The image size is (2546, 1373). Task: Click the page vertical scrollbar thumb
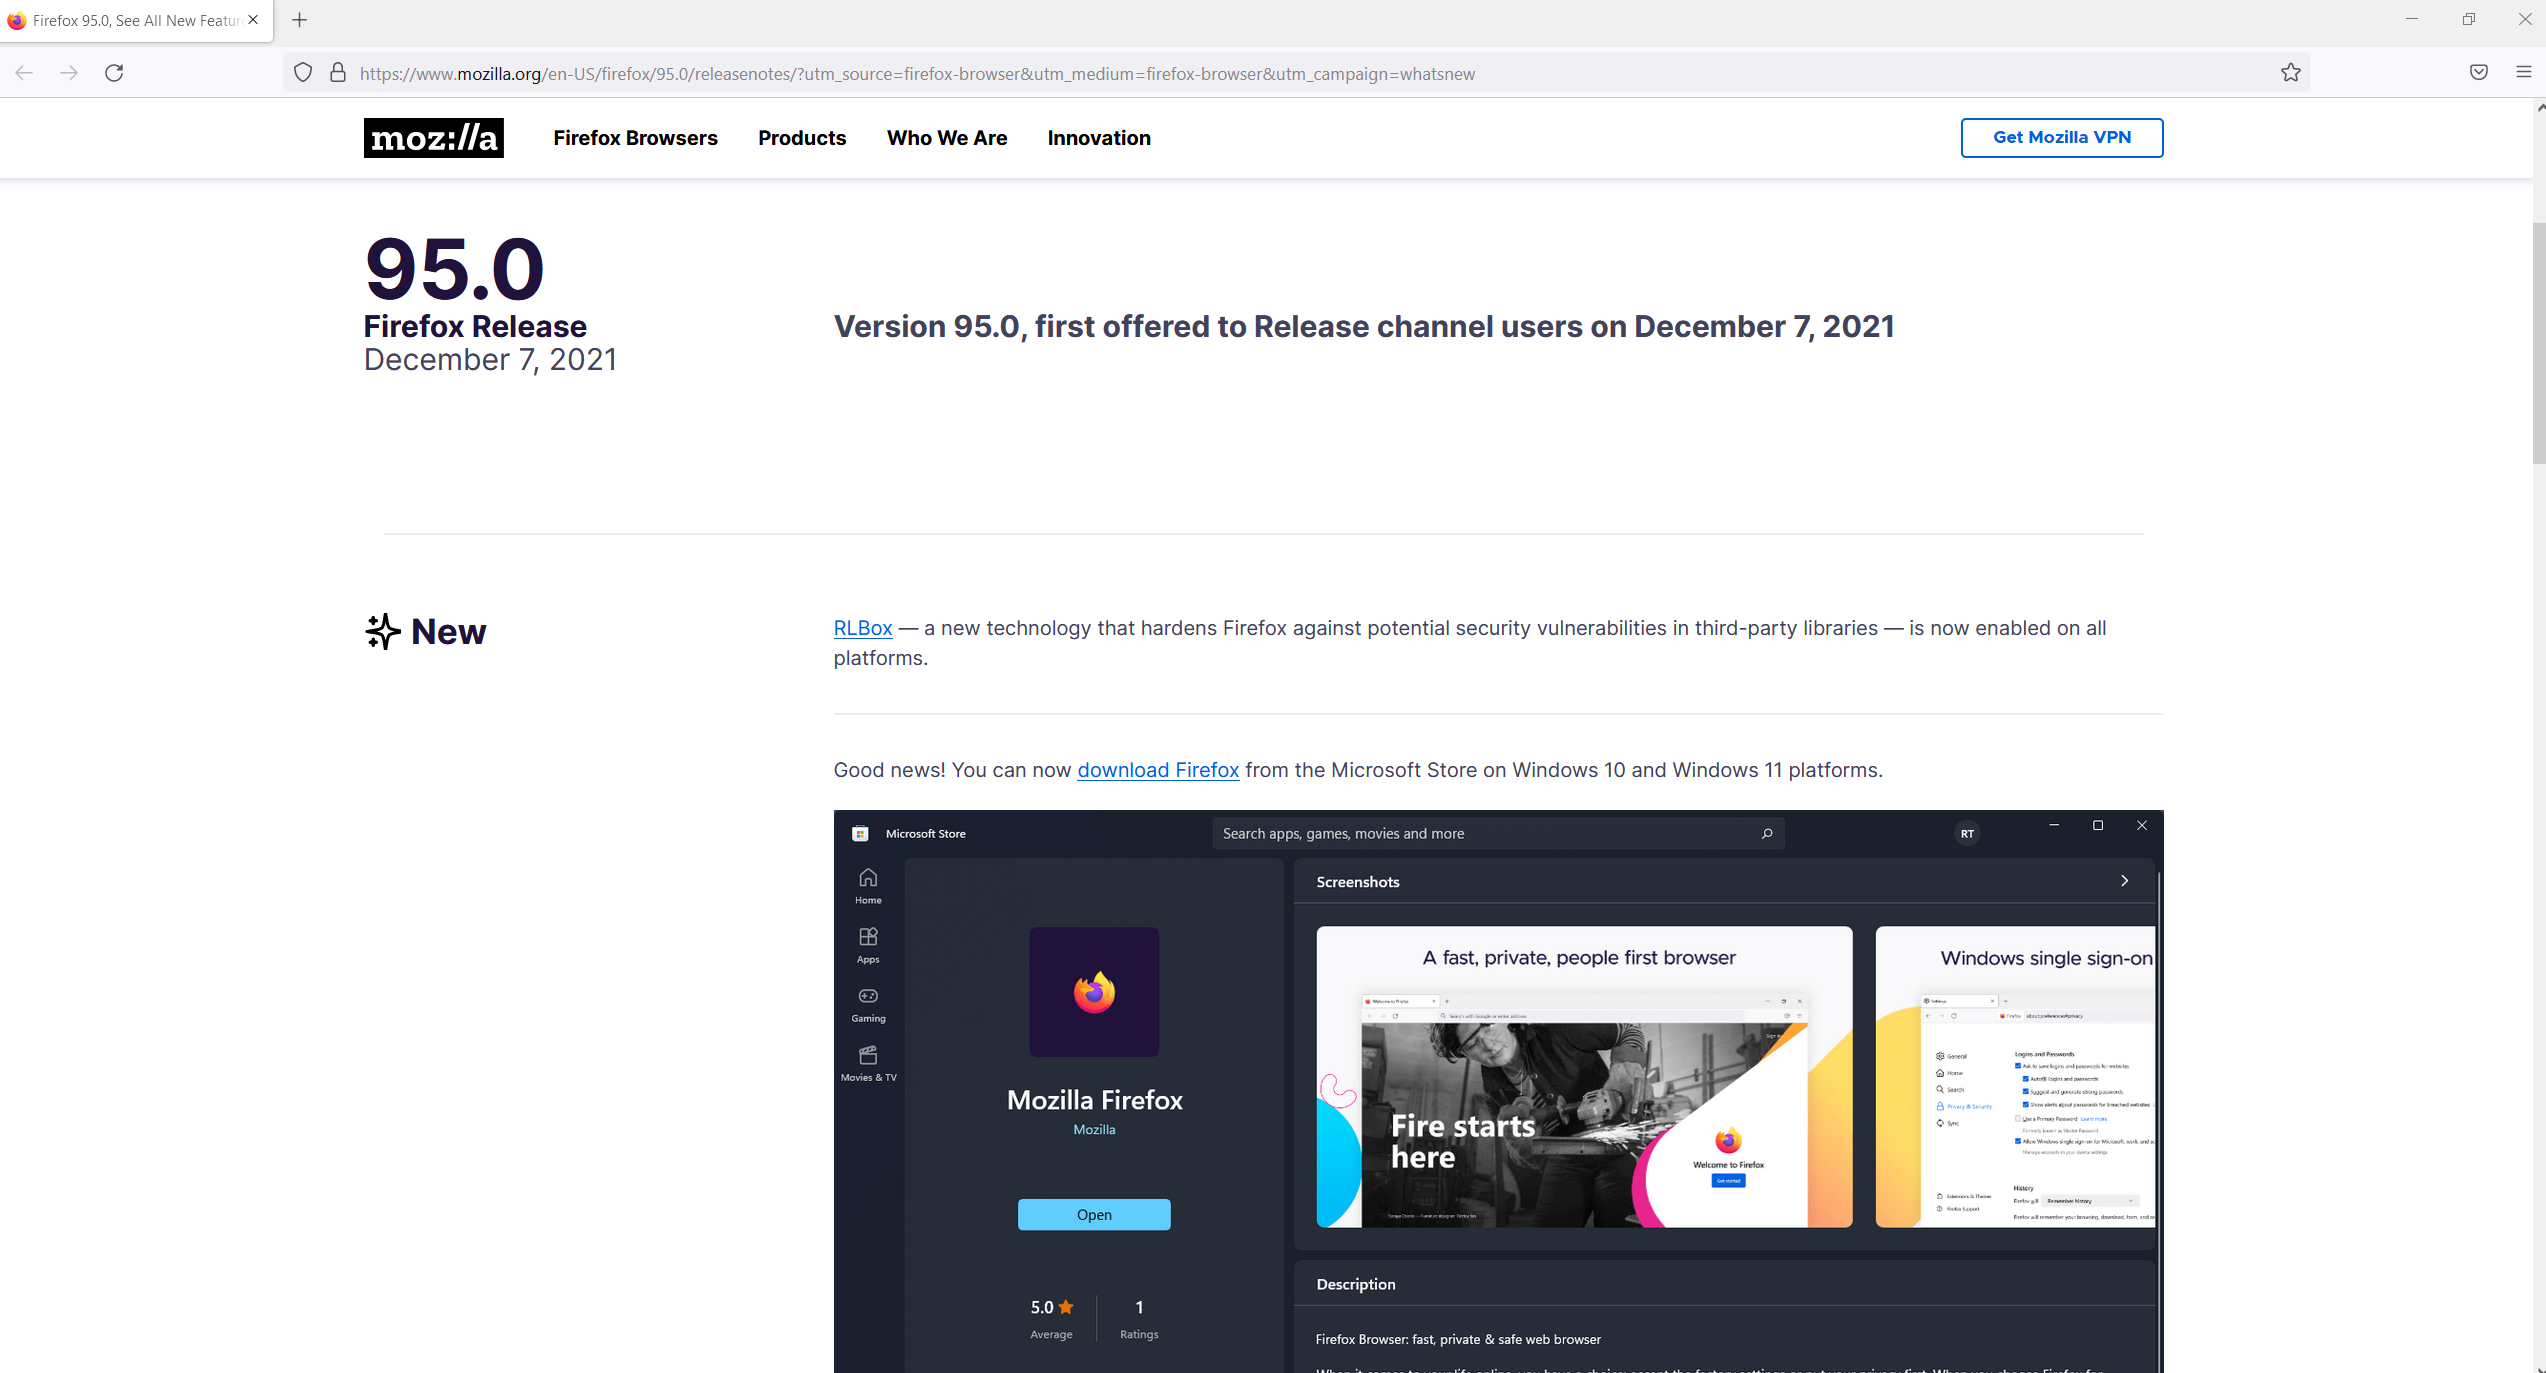pyautogui.click(x=2538, y=343)
